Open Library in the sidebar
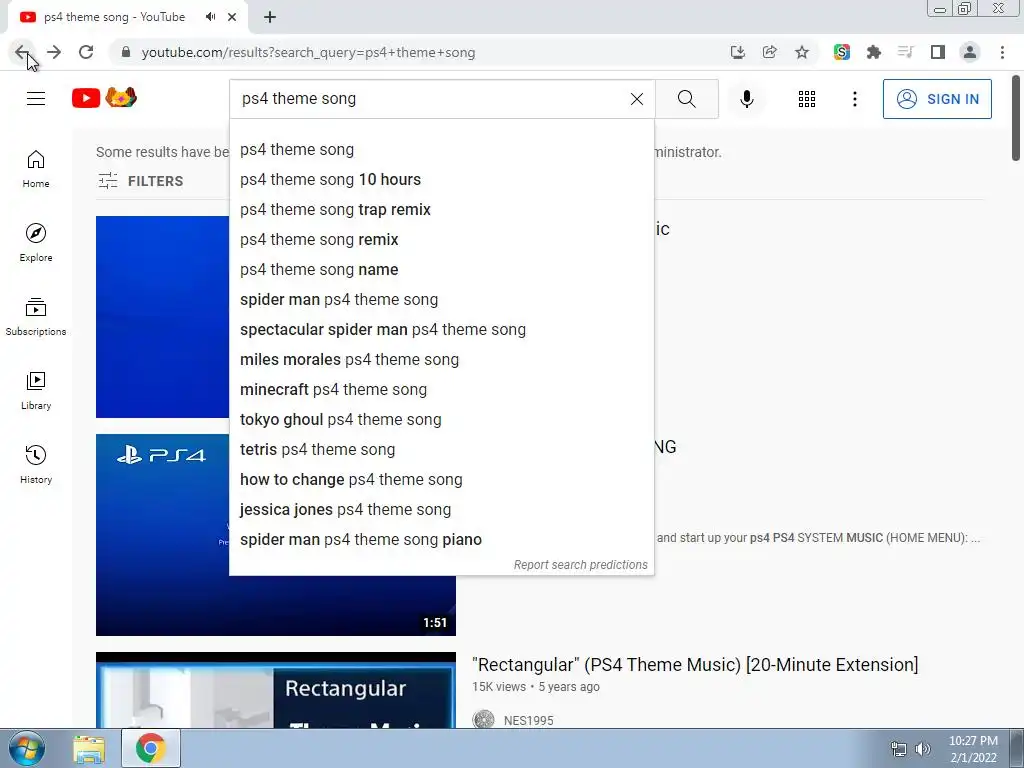Image resolution: width=1024 pixels, height=768 pixels. coord(36,391)
